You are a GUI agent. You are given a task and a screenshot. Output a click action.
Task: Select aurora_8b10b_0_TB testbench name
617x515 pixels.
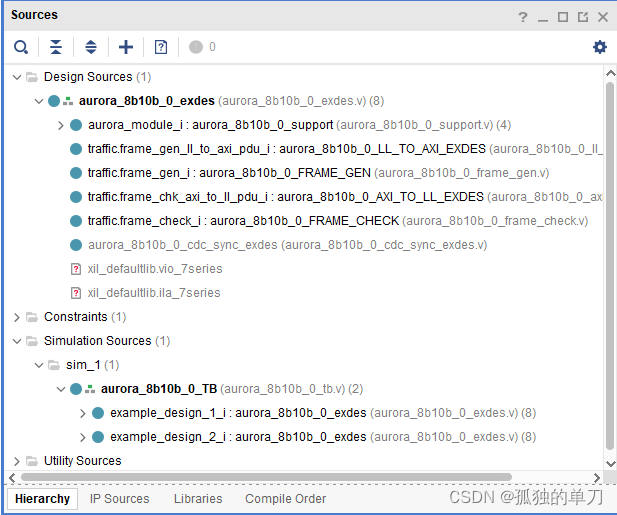tap(159, 389)
